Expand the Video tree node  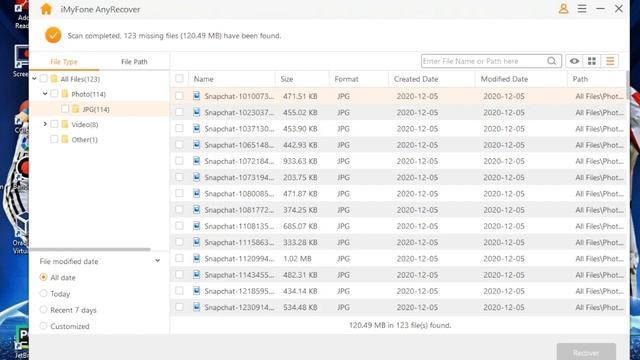(45, 124)
